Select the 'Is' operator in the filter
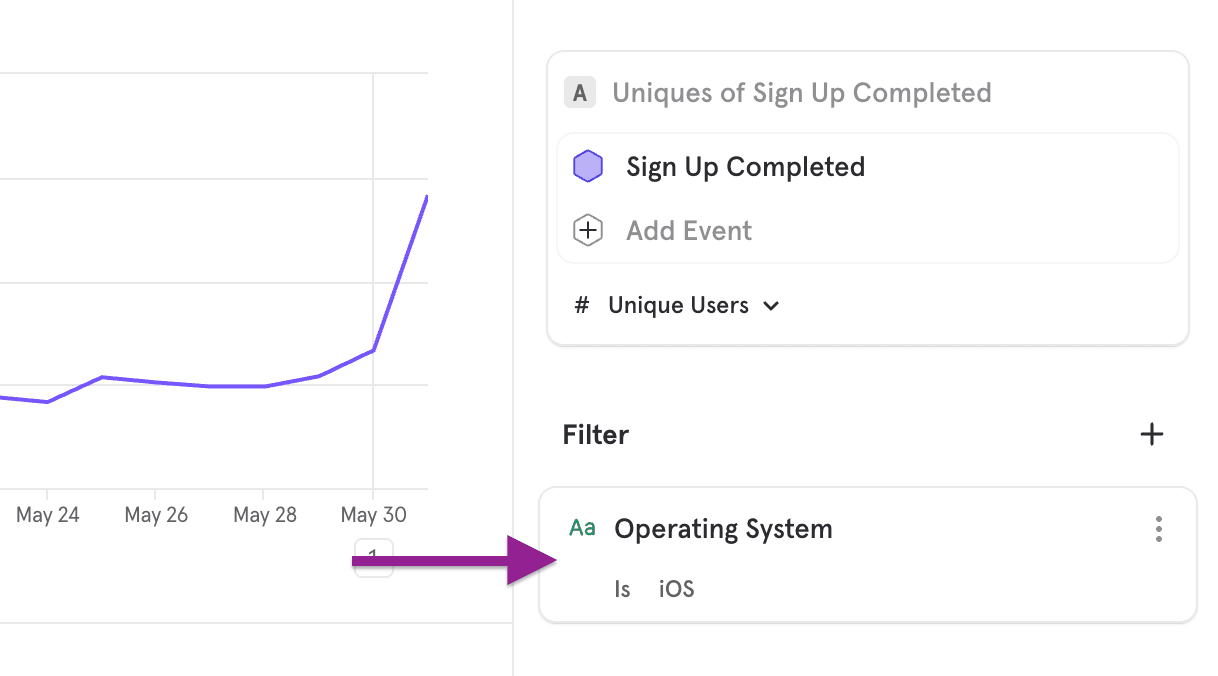 (622, 589)
